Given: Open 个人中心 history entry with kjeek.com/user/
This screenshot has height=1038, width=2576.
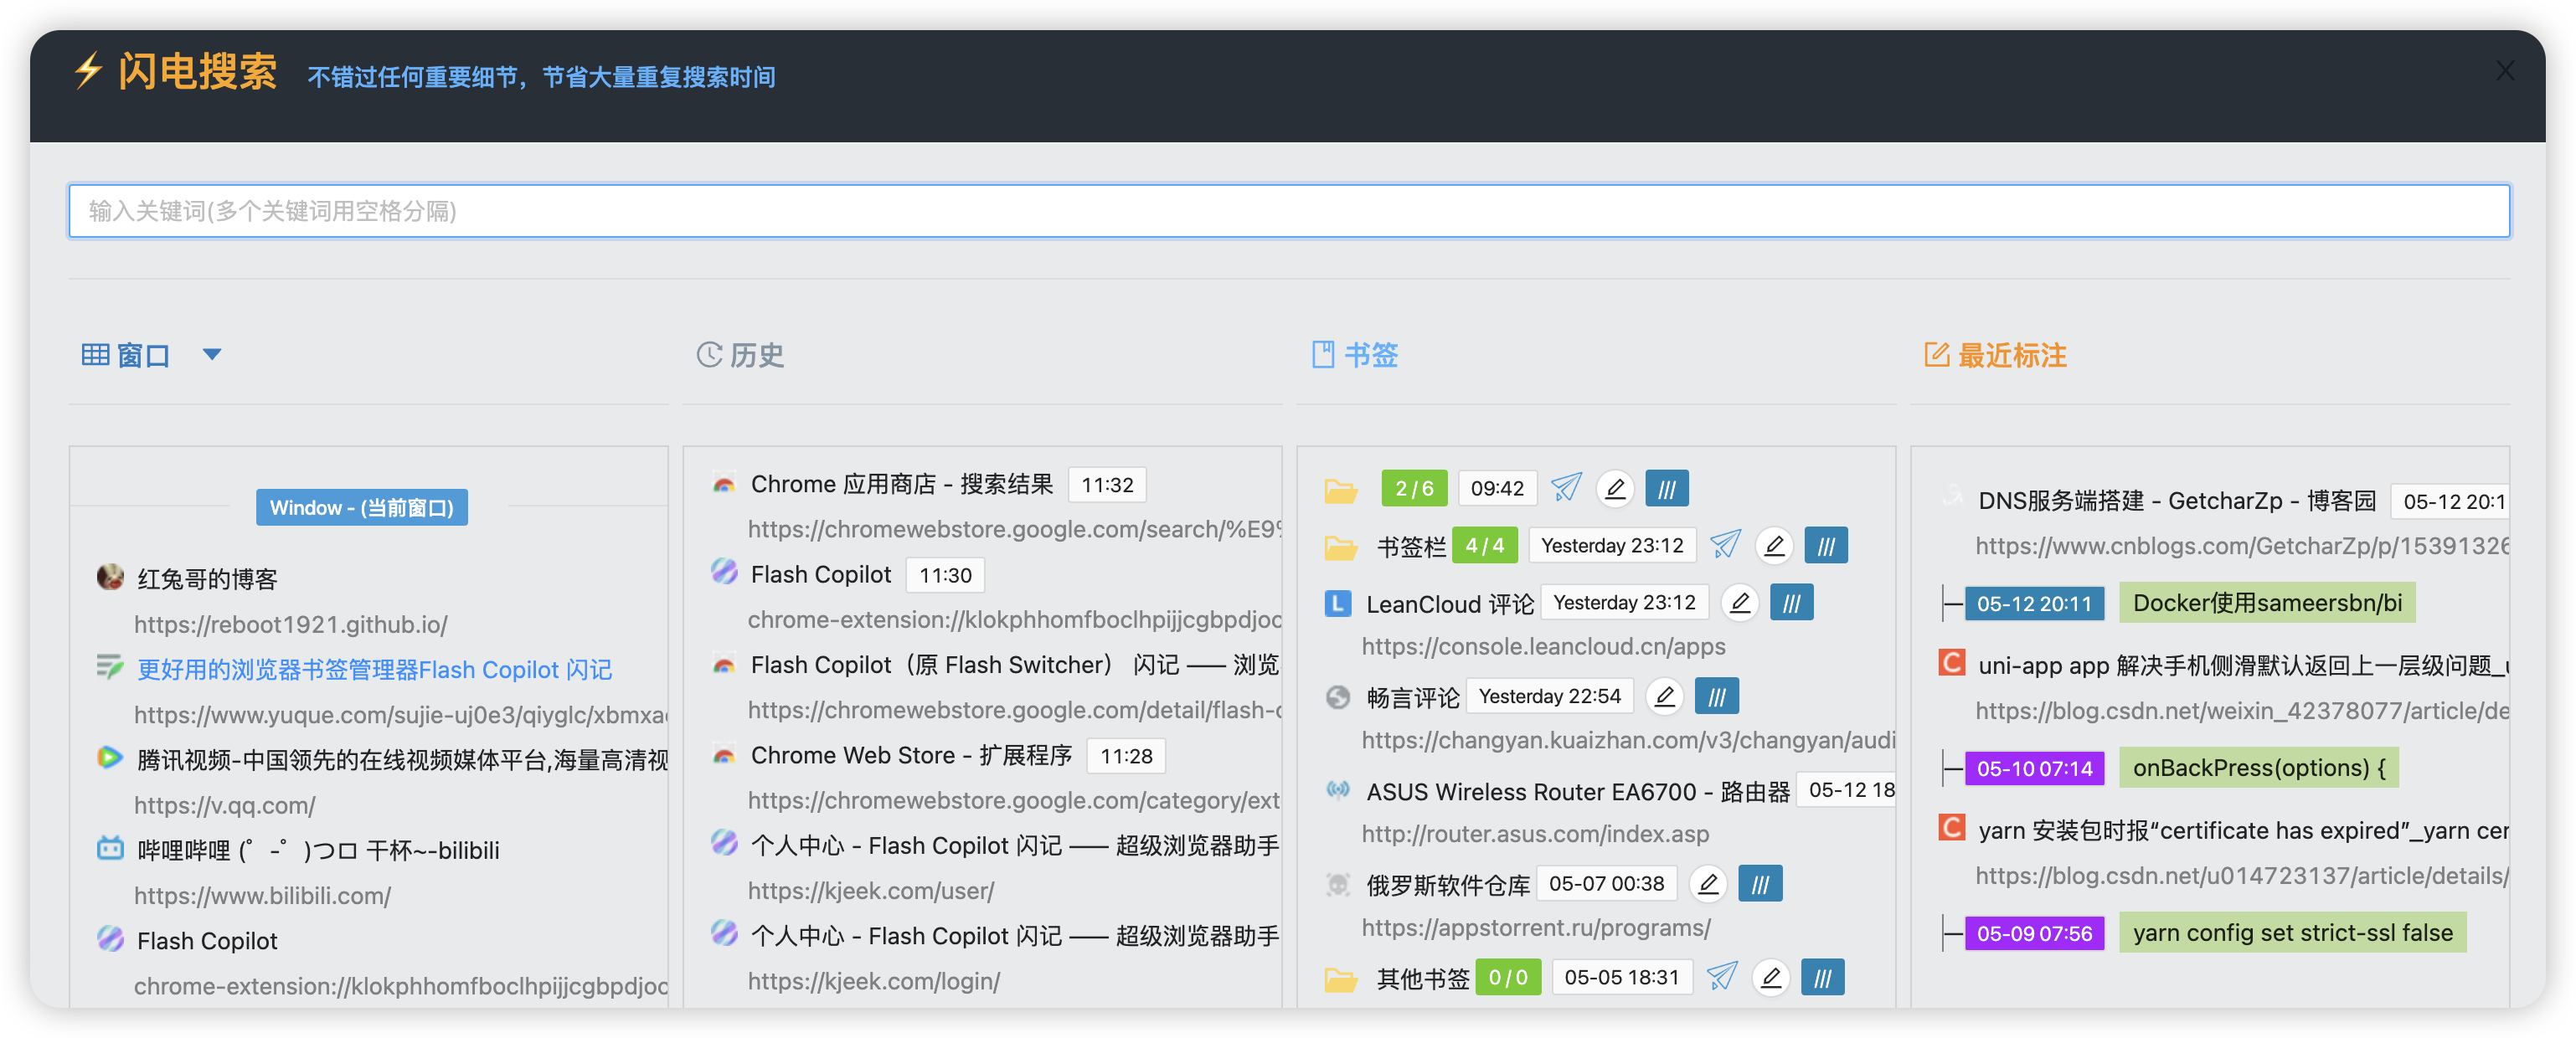Looking at the screenshot, I should pyautogui.click(x=1014, y=846).
